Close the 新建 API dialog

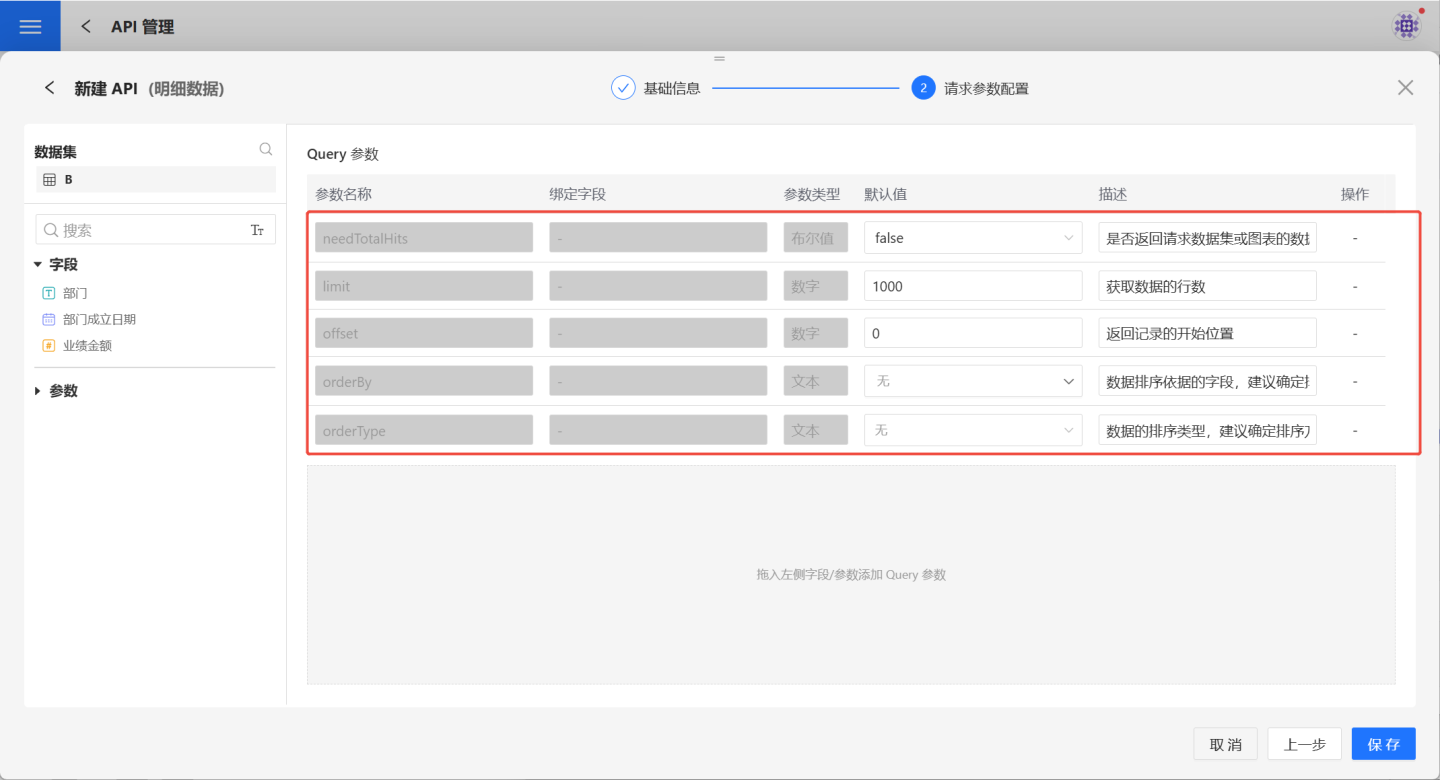click(1405, 88)
